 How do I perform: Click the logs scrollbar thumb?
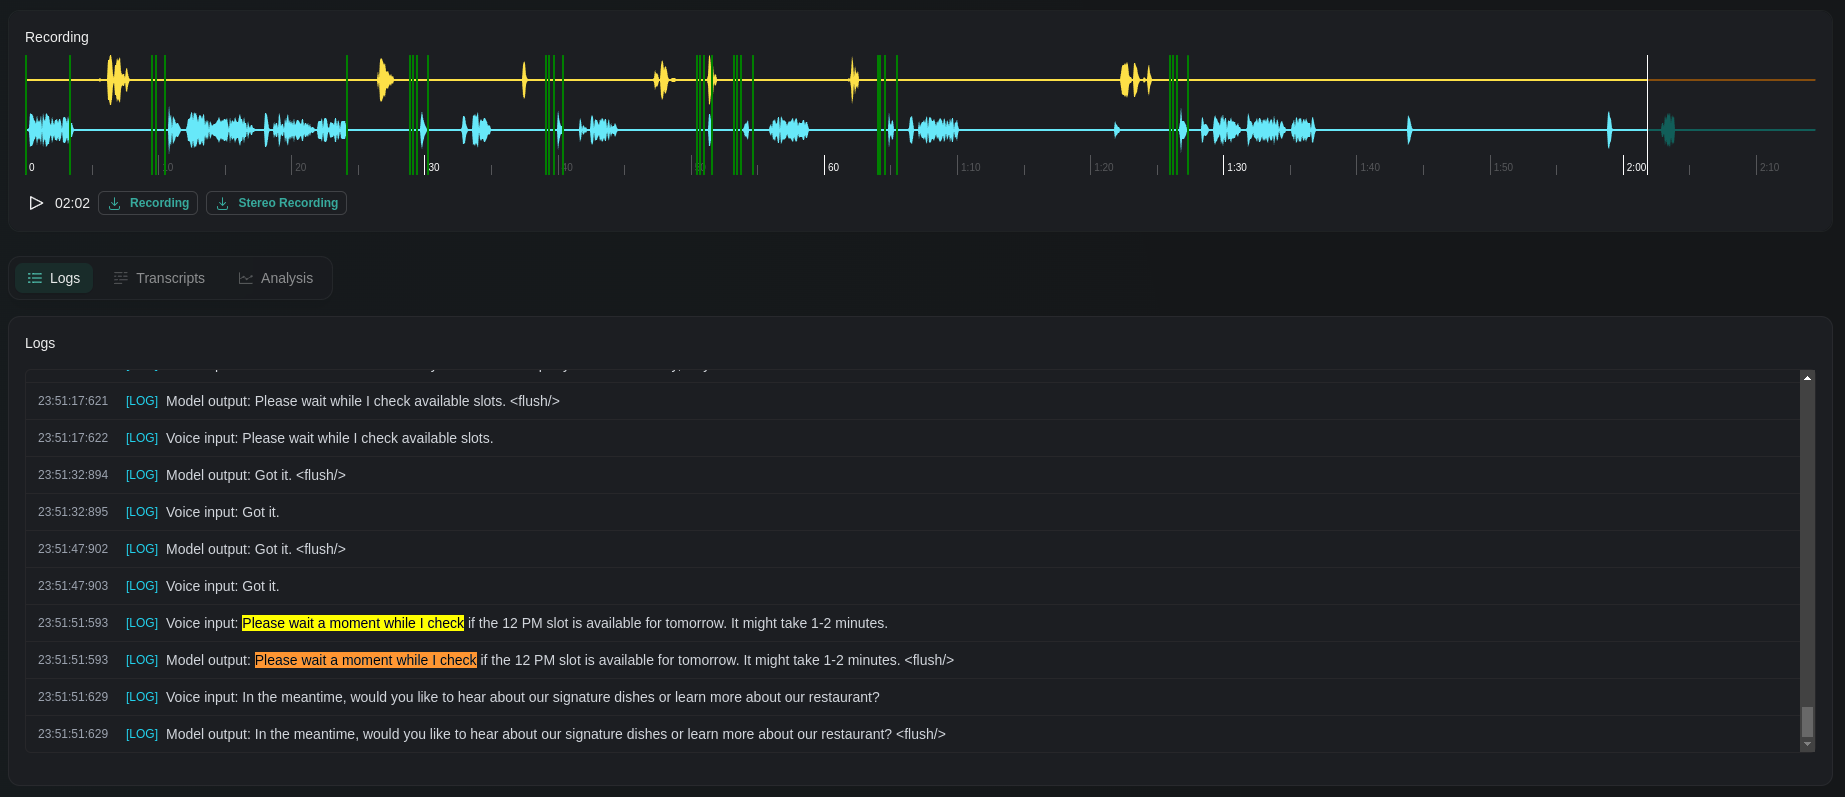(x=1807, y=721)
